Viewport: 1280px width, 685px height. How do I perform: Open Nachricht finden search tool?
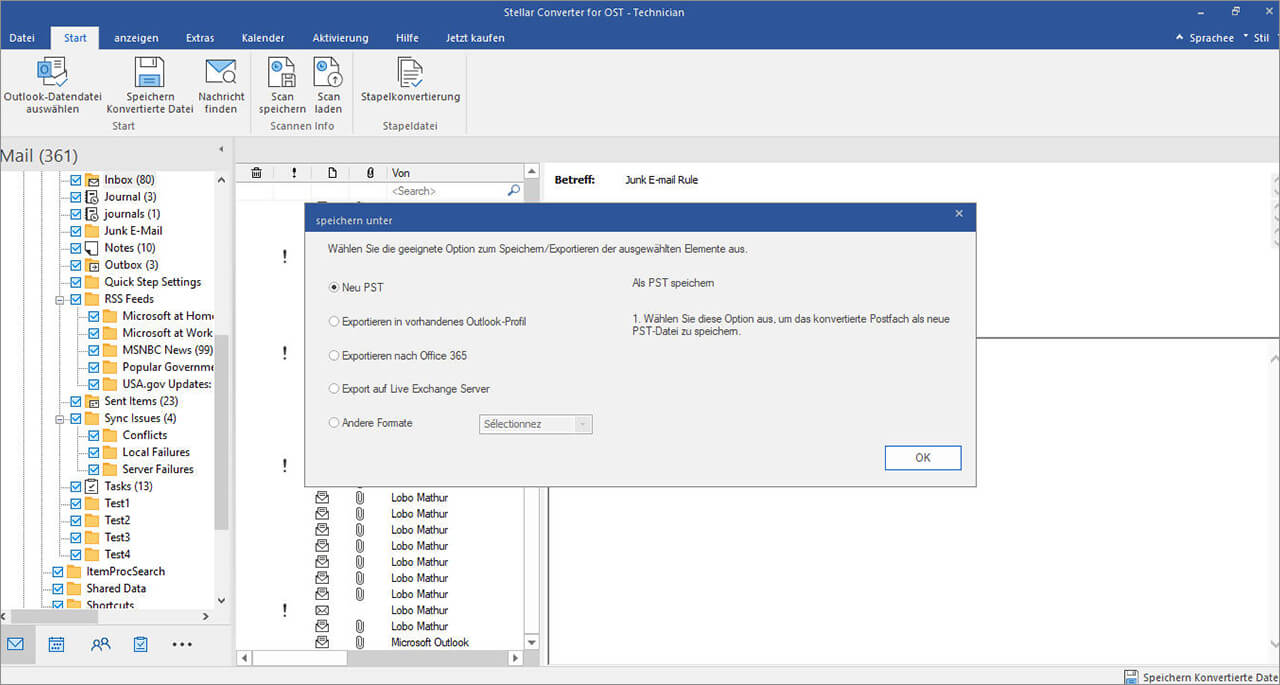tap(221, 86)
